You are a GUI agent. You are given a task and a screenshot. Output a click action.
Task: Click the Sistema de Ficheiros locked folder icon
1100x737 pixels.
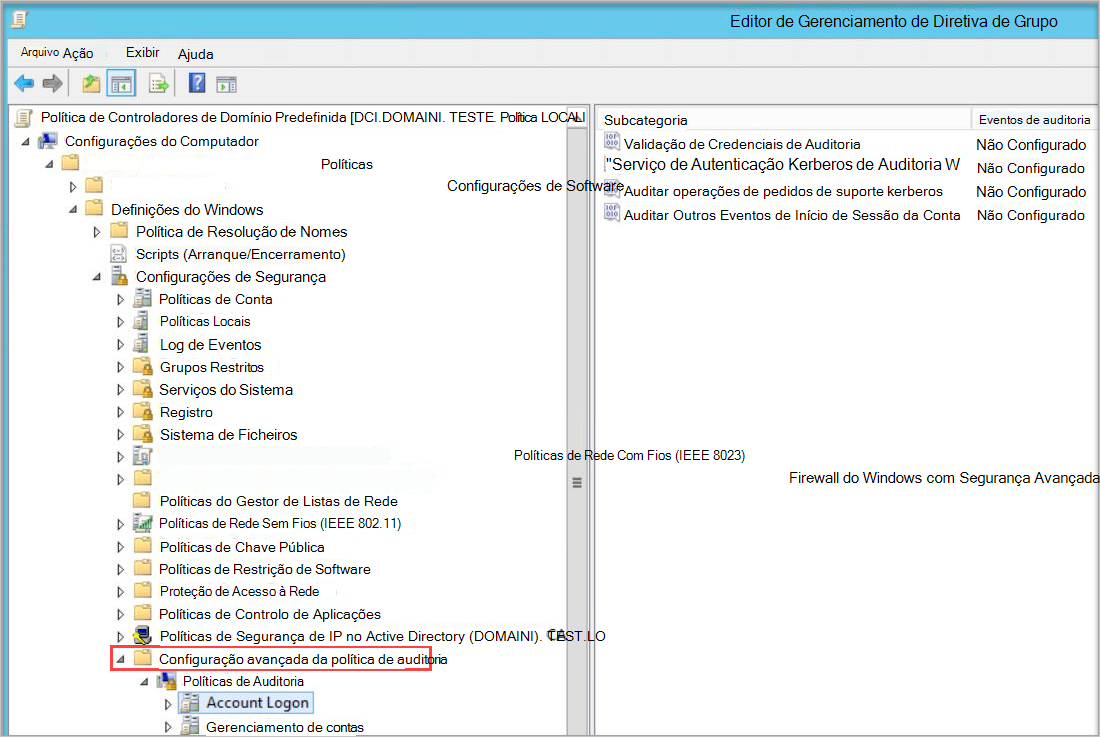(x=143, y=434)
